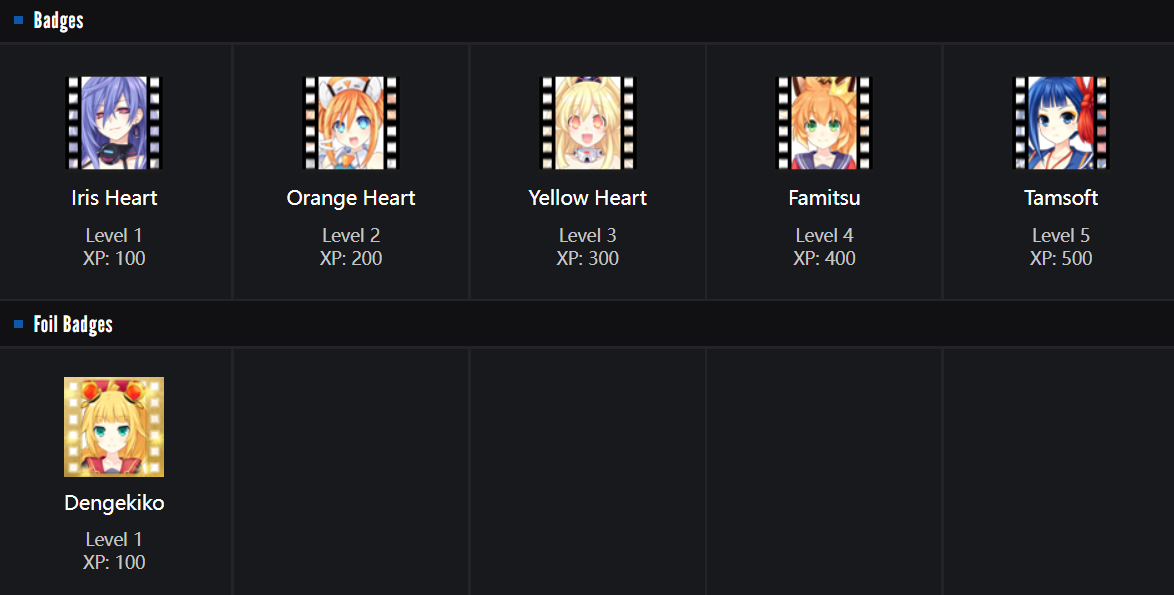Select the Orange Heart badge image
This screenshot has height=595, width=1174.
pos(351,123)
